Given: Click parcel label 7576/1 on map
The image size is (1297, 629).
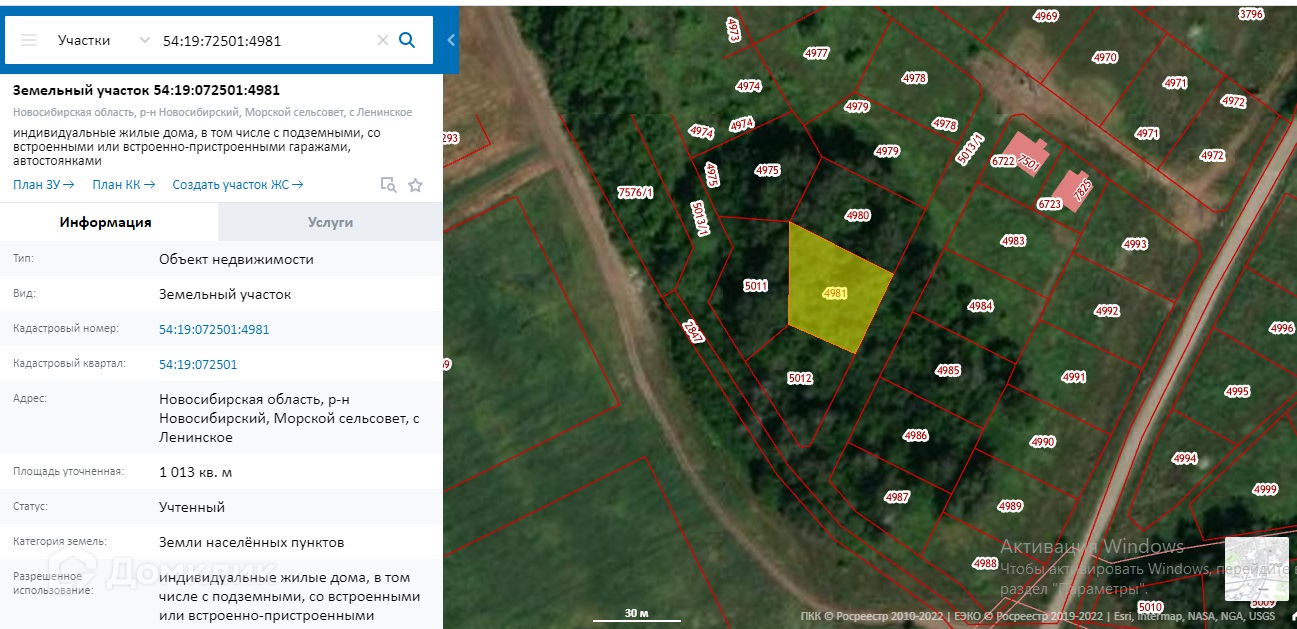Looking at the screenshot, I should point(636,192).
